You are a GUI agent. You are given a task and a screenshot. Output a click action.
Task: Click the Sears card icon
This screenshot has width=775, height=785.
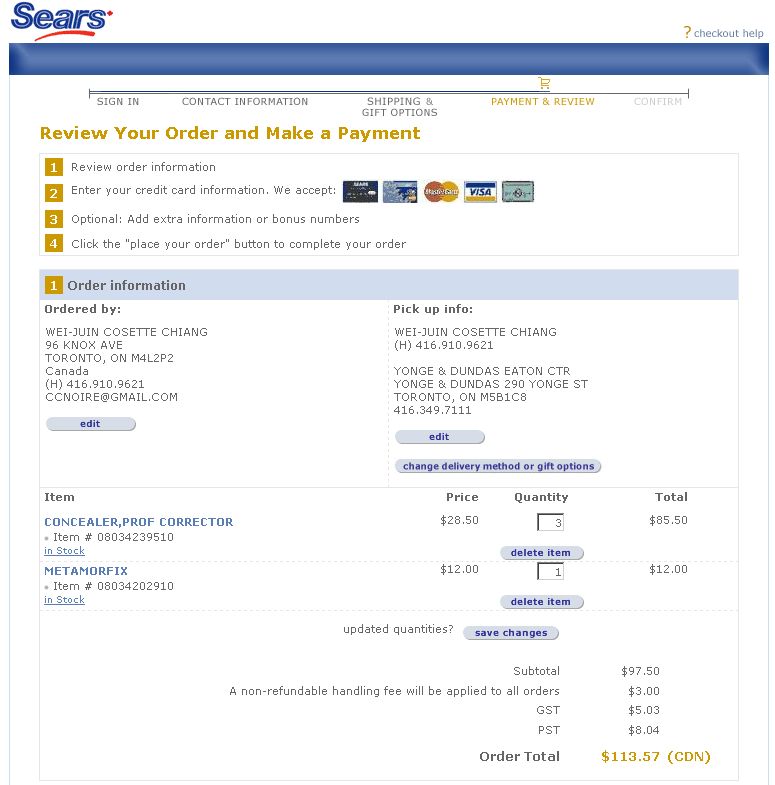(360, 192)
